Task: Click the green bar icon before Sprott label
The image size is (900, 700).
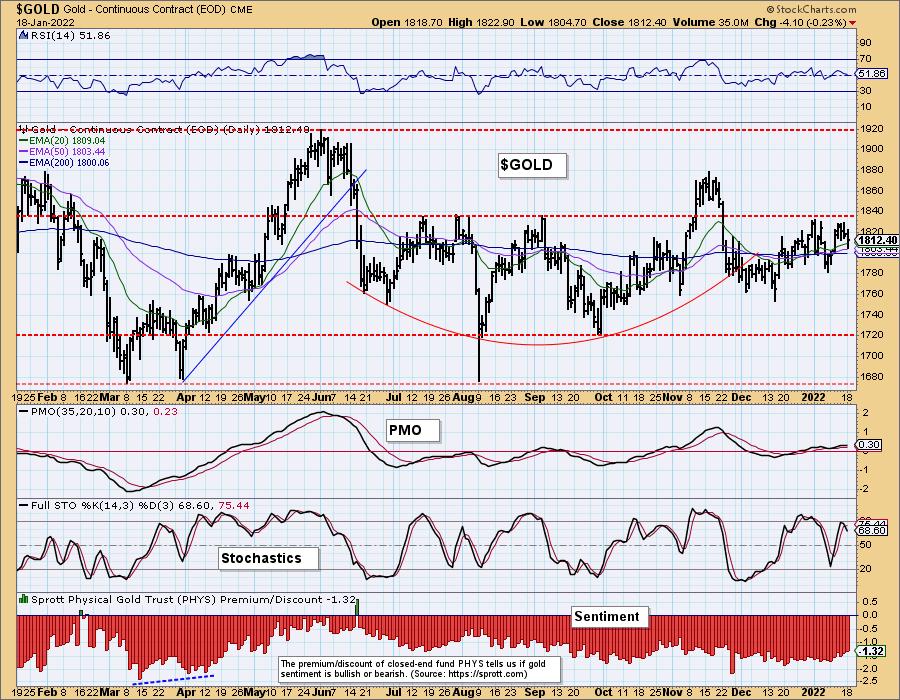Action: pyautogui.click(x=23, y=599)
